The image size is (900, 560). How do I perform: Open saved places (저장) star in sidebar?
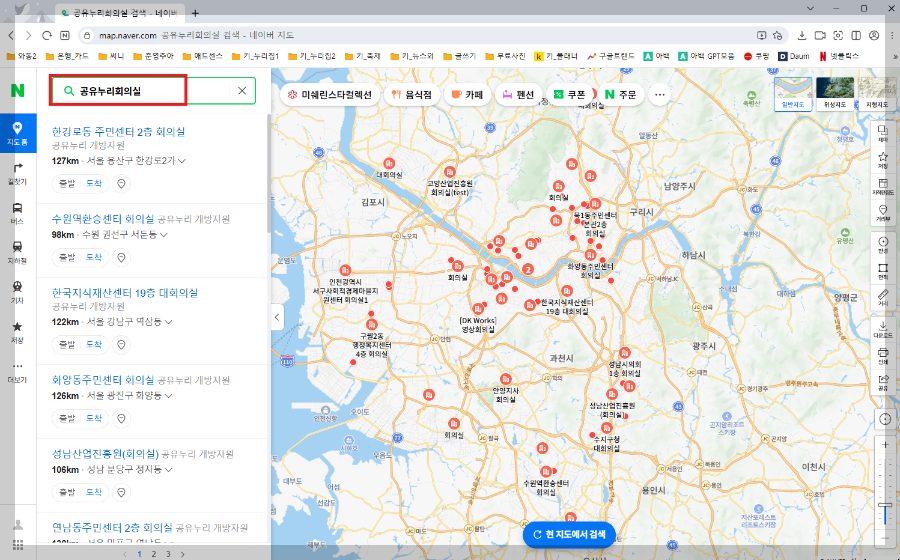tap(18, 332)
